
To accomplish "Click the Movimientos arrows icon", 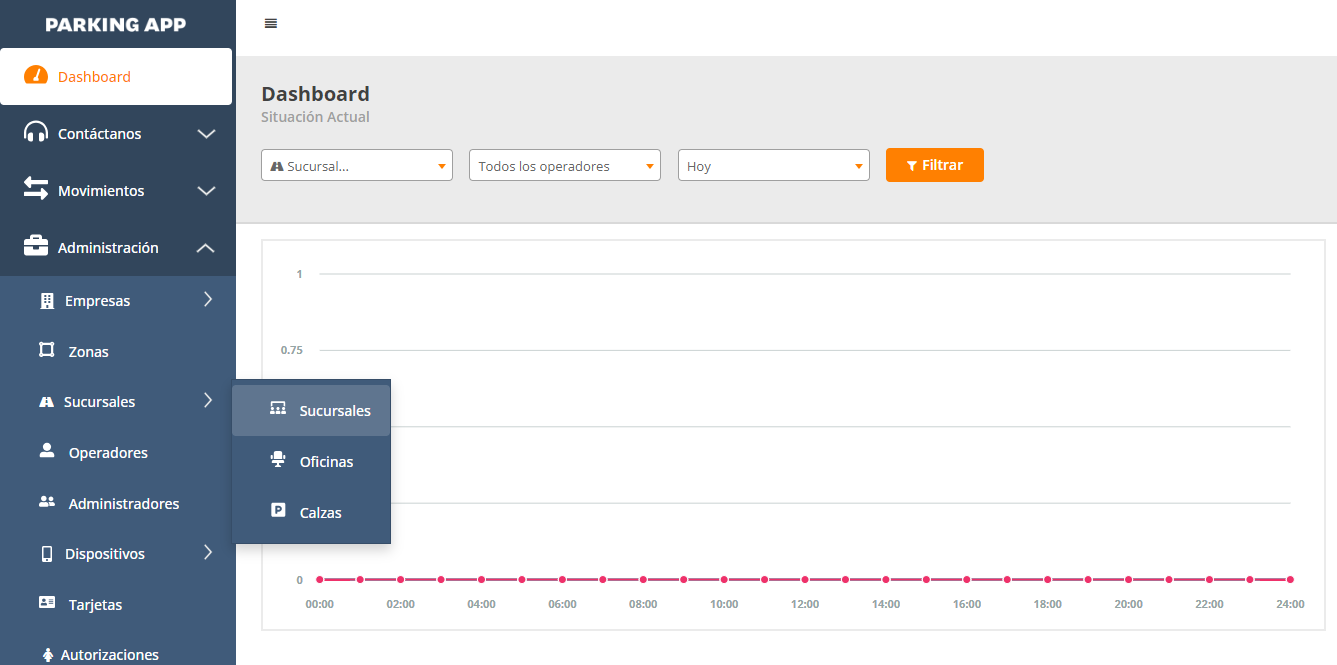I will [36, 189].
